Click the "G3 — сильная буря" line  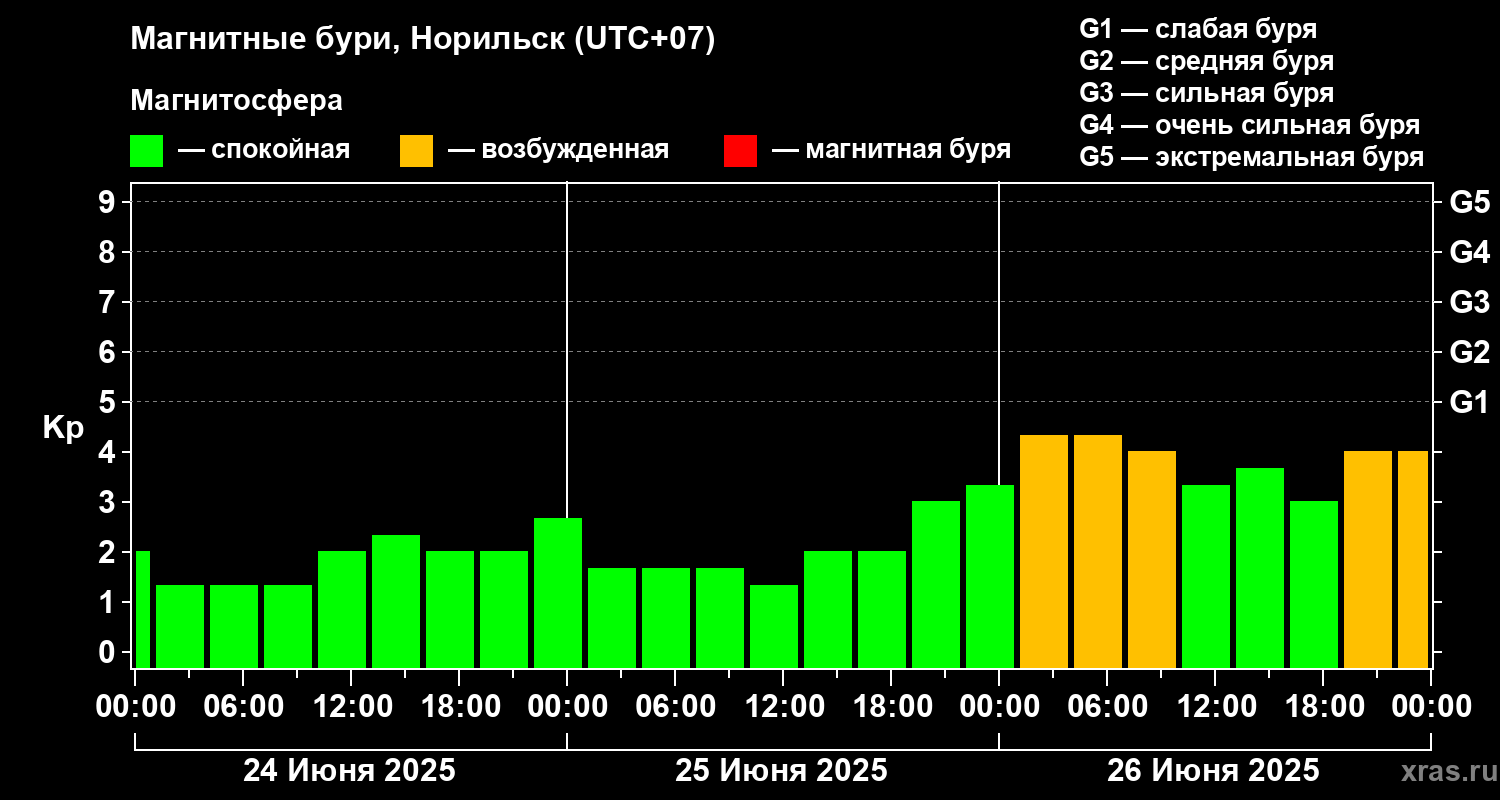1206,93
